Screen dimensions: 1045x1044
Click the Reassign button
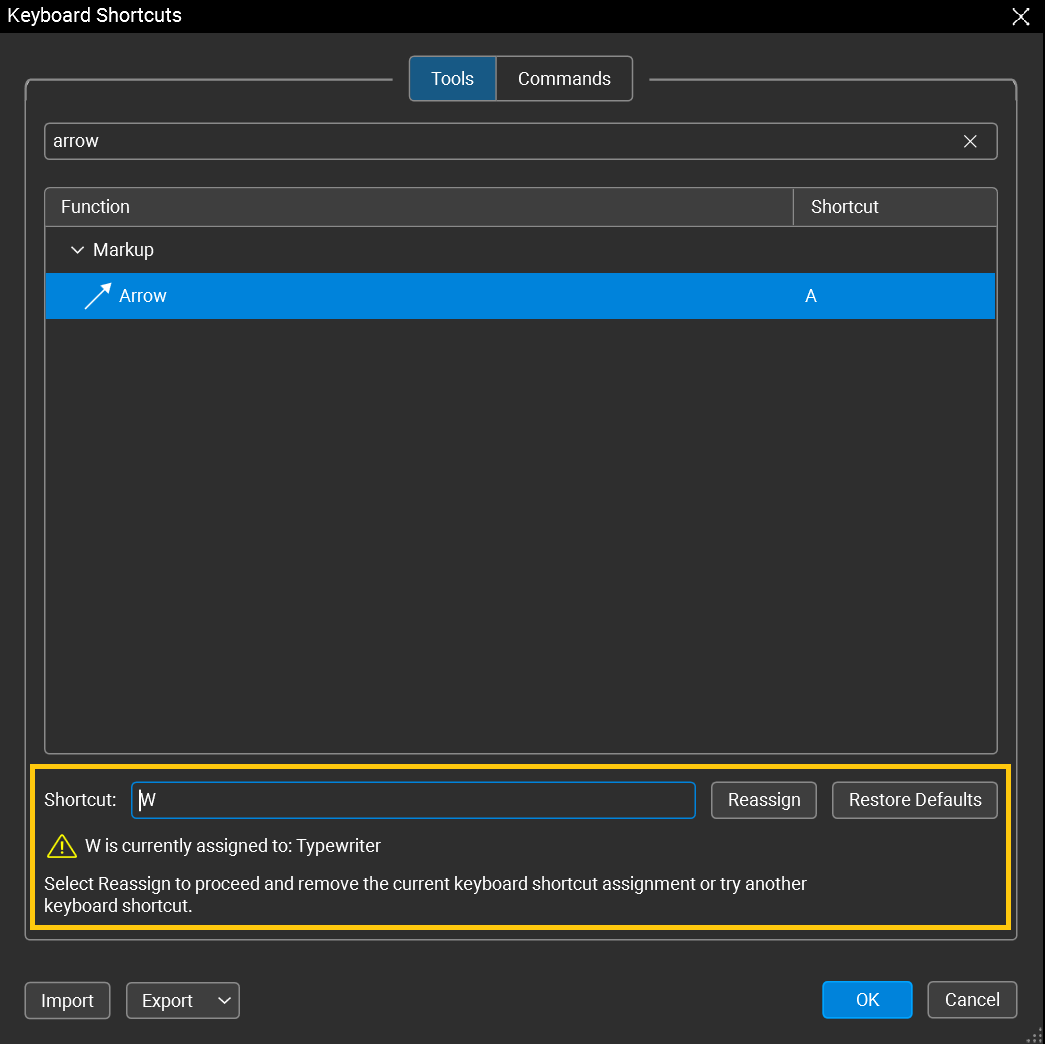click(x=763, y=800)
